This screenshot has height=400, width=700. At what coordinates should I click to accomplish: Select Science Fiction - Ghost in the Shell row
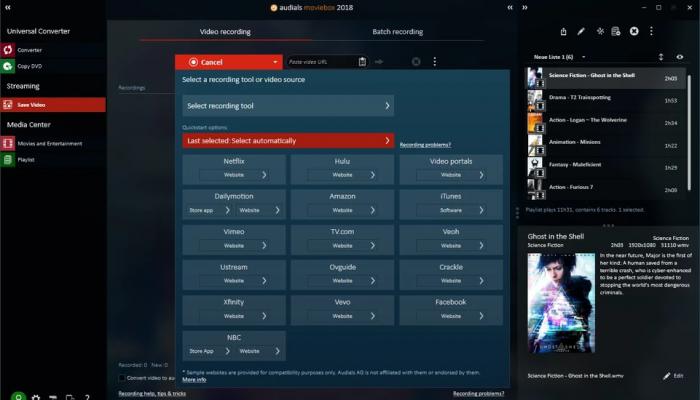pyautogui.click(x=606, y=78)
